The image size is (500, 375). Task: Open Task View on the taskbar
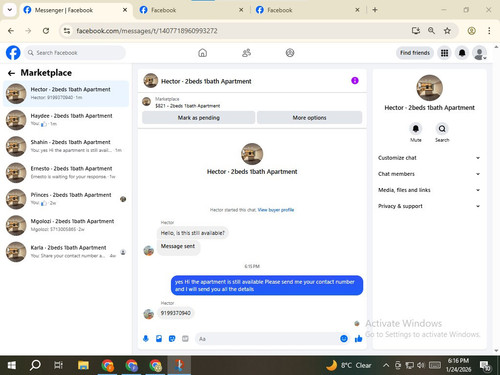(x=58, y=365)
